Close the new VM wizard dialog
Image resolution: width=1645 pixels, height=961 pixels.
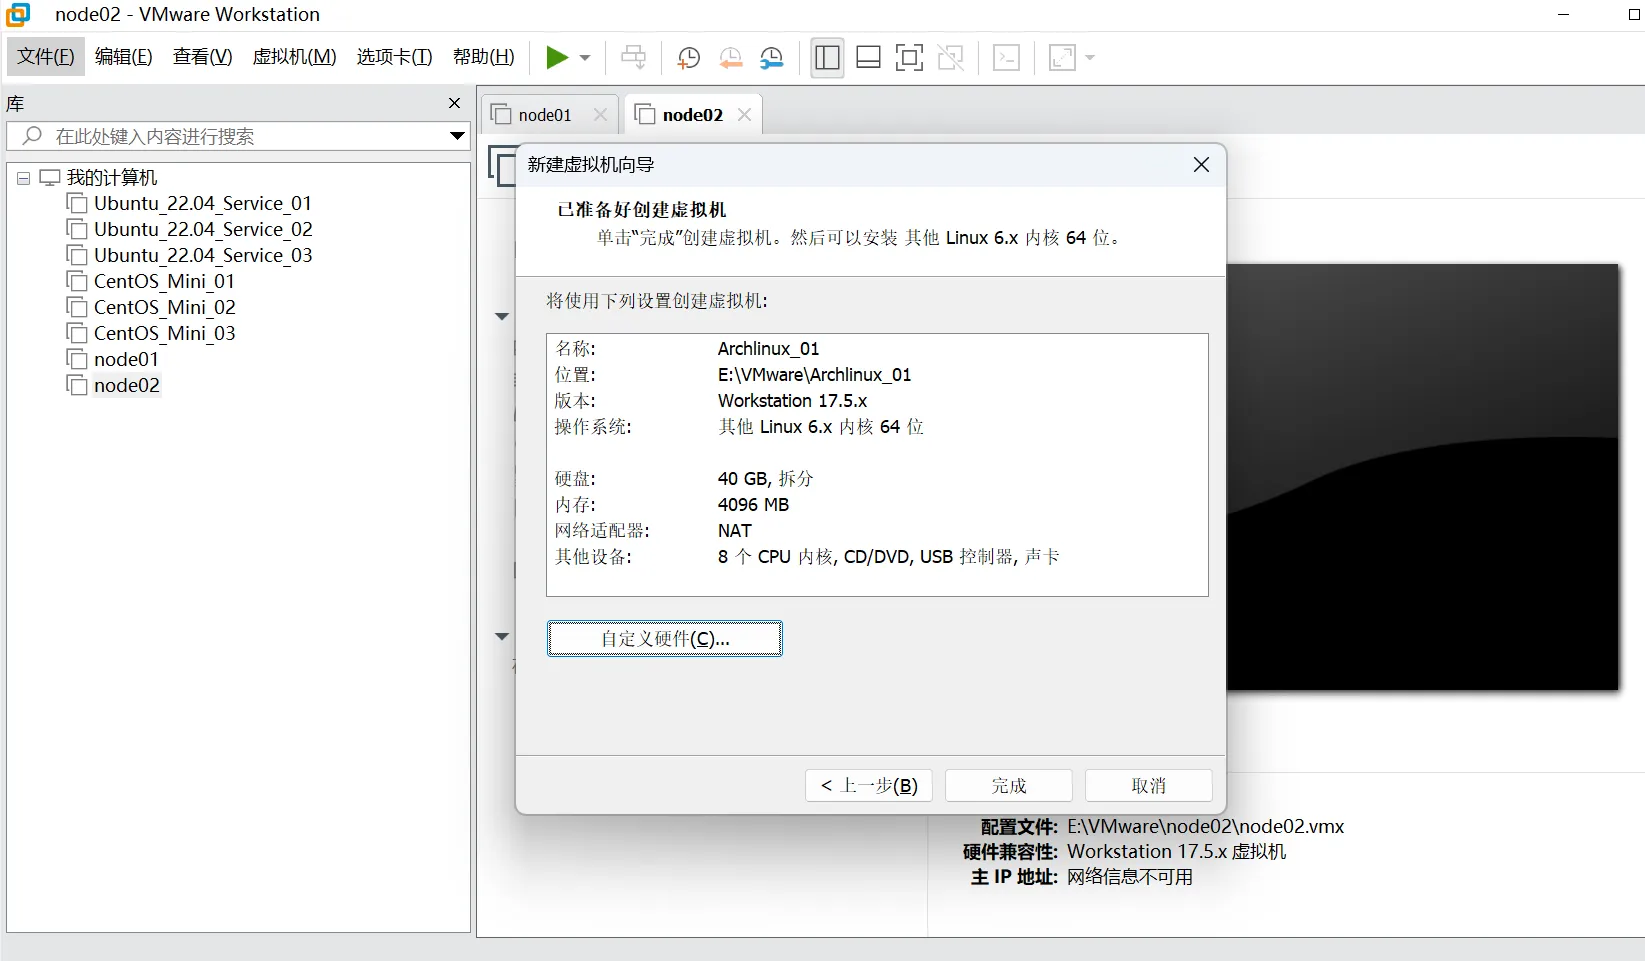coord(1201,165)
